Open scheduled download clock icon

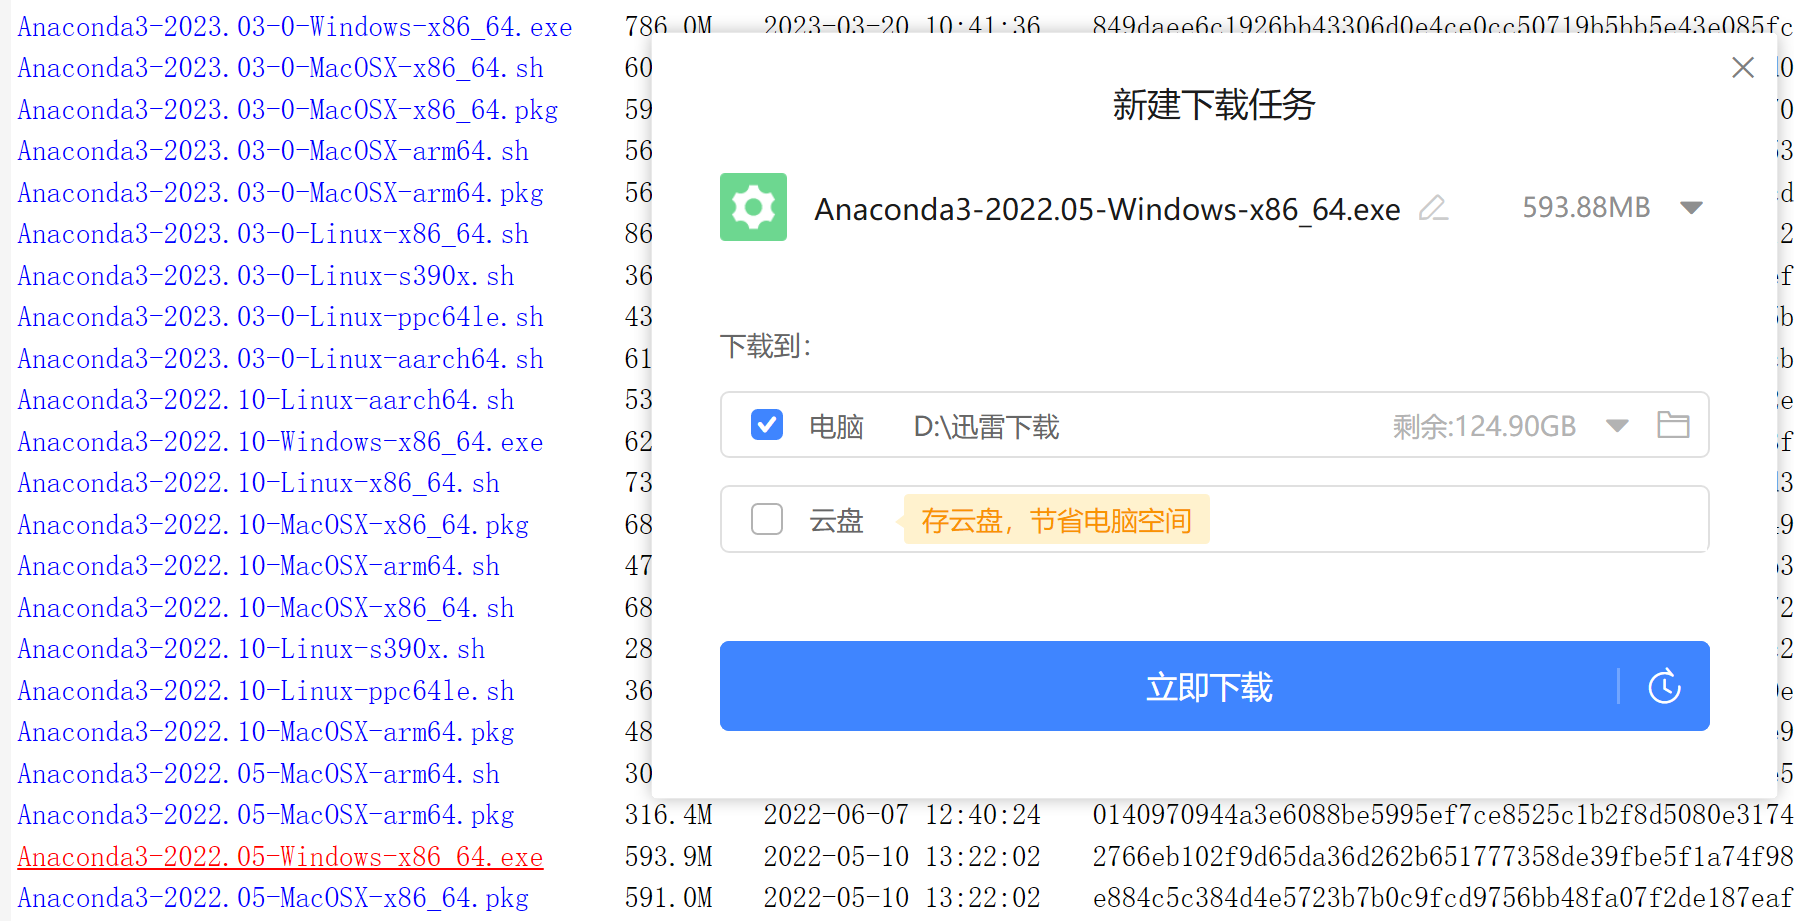coord(1664,687)
